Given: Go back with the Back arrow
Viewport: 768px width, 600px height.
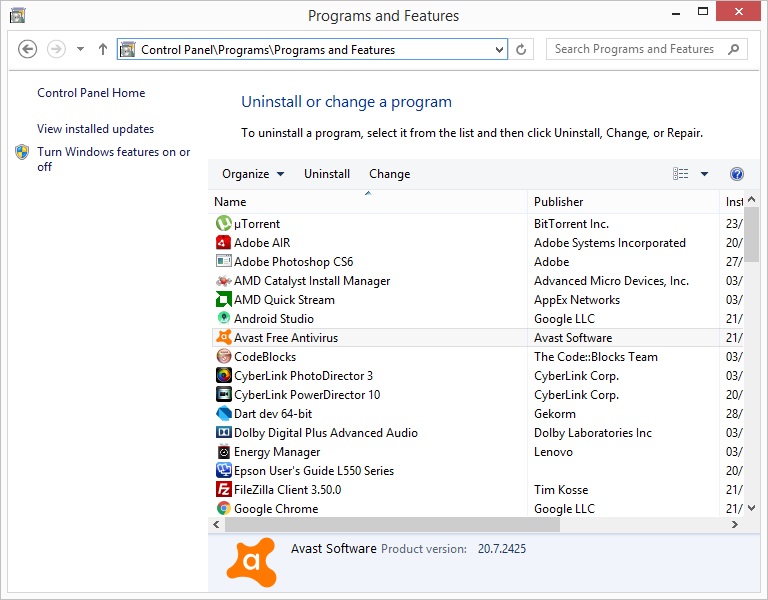Looking at the screenshot, I should 27,49.
